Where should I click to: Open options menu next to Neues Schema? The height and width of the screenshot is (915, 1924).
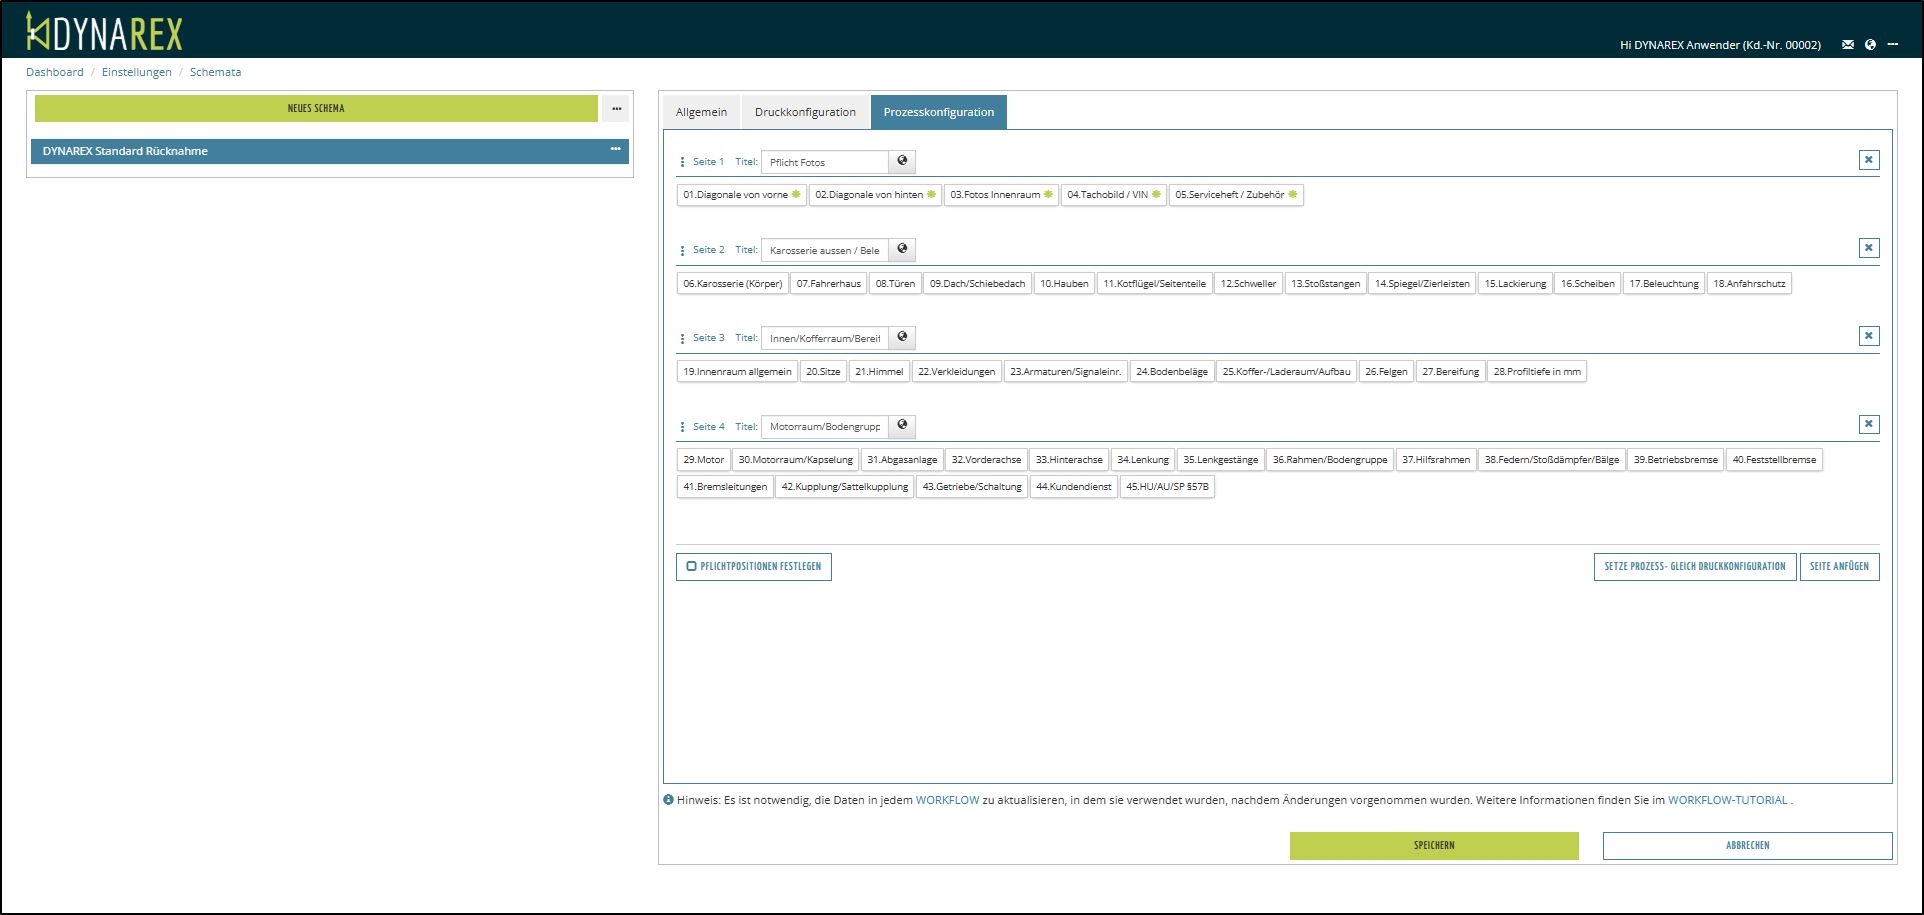click(616, 108)
